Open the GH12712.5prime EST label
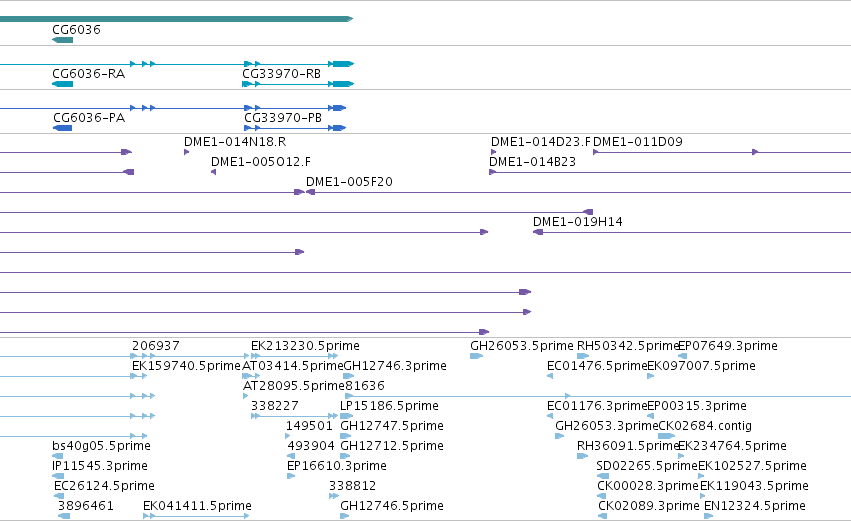This screenshot has width=851, height=521. click(x=392, y=446)
